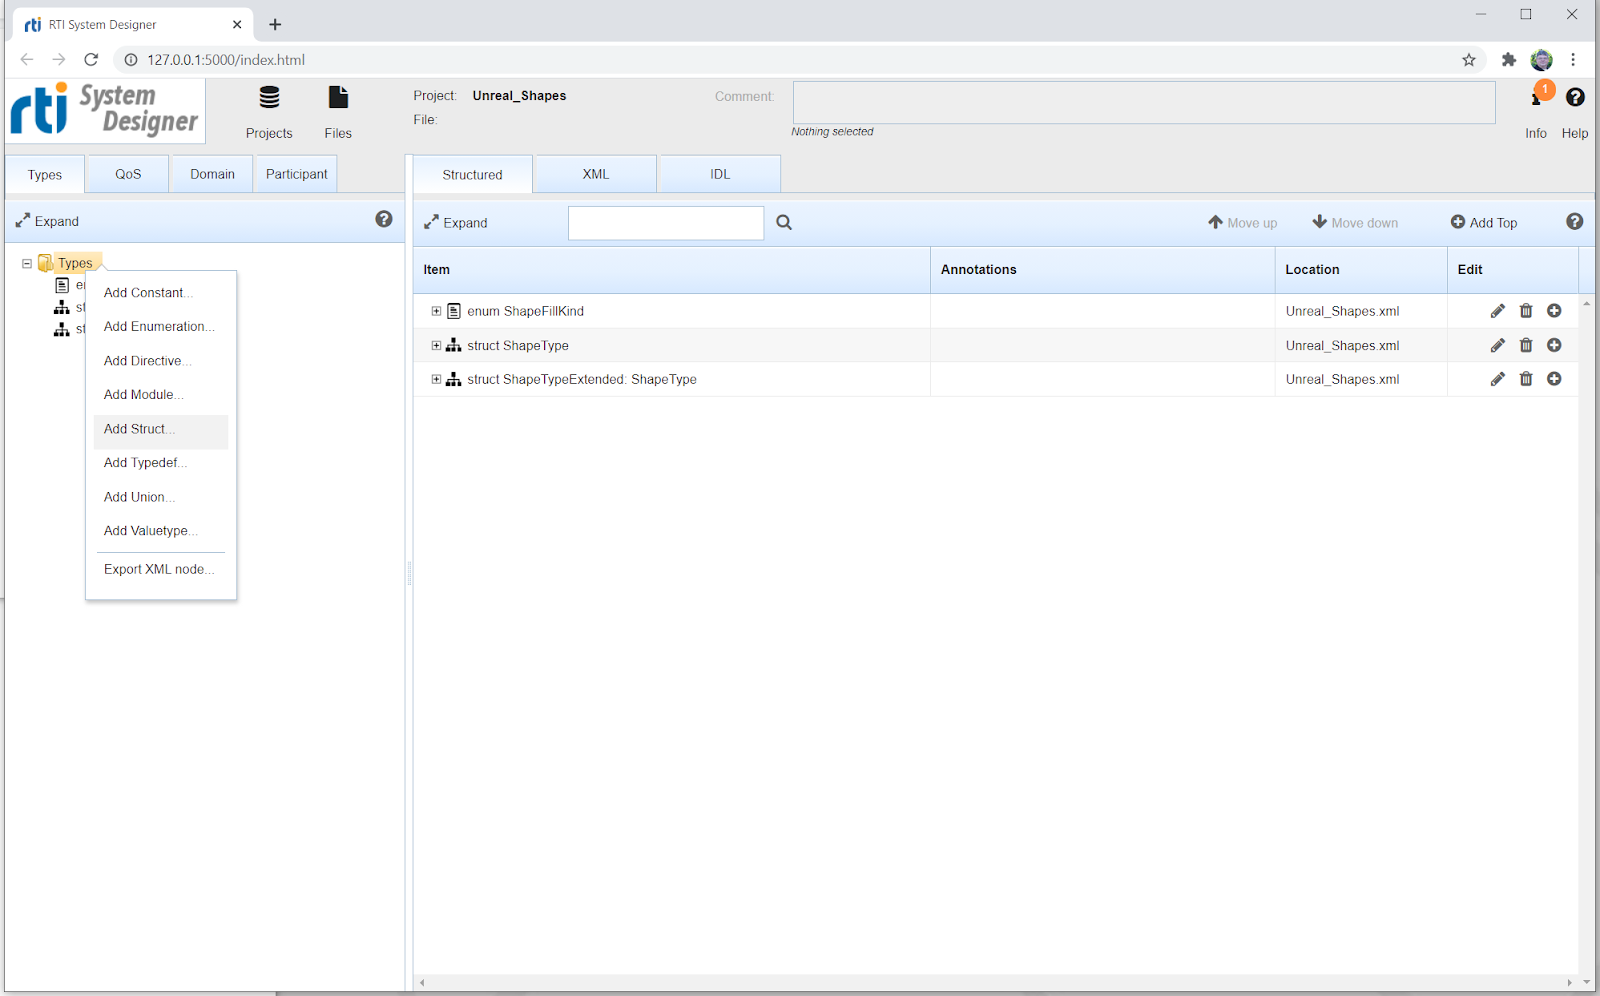Delete struct ShapeType row

click(x=1526, y=345)
